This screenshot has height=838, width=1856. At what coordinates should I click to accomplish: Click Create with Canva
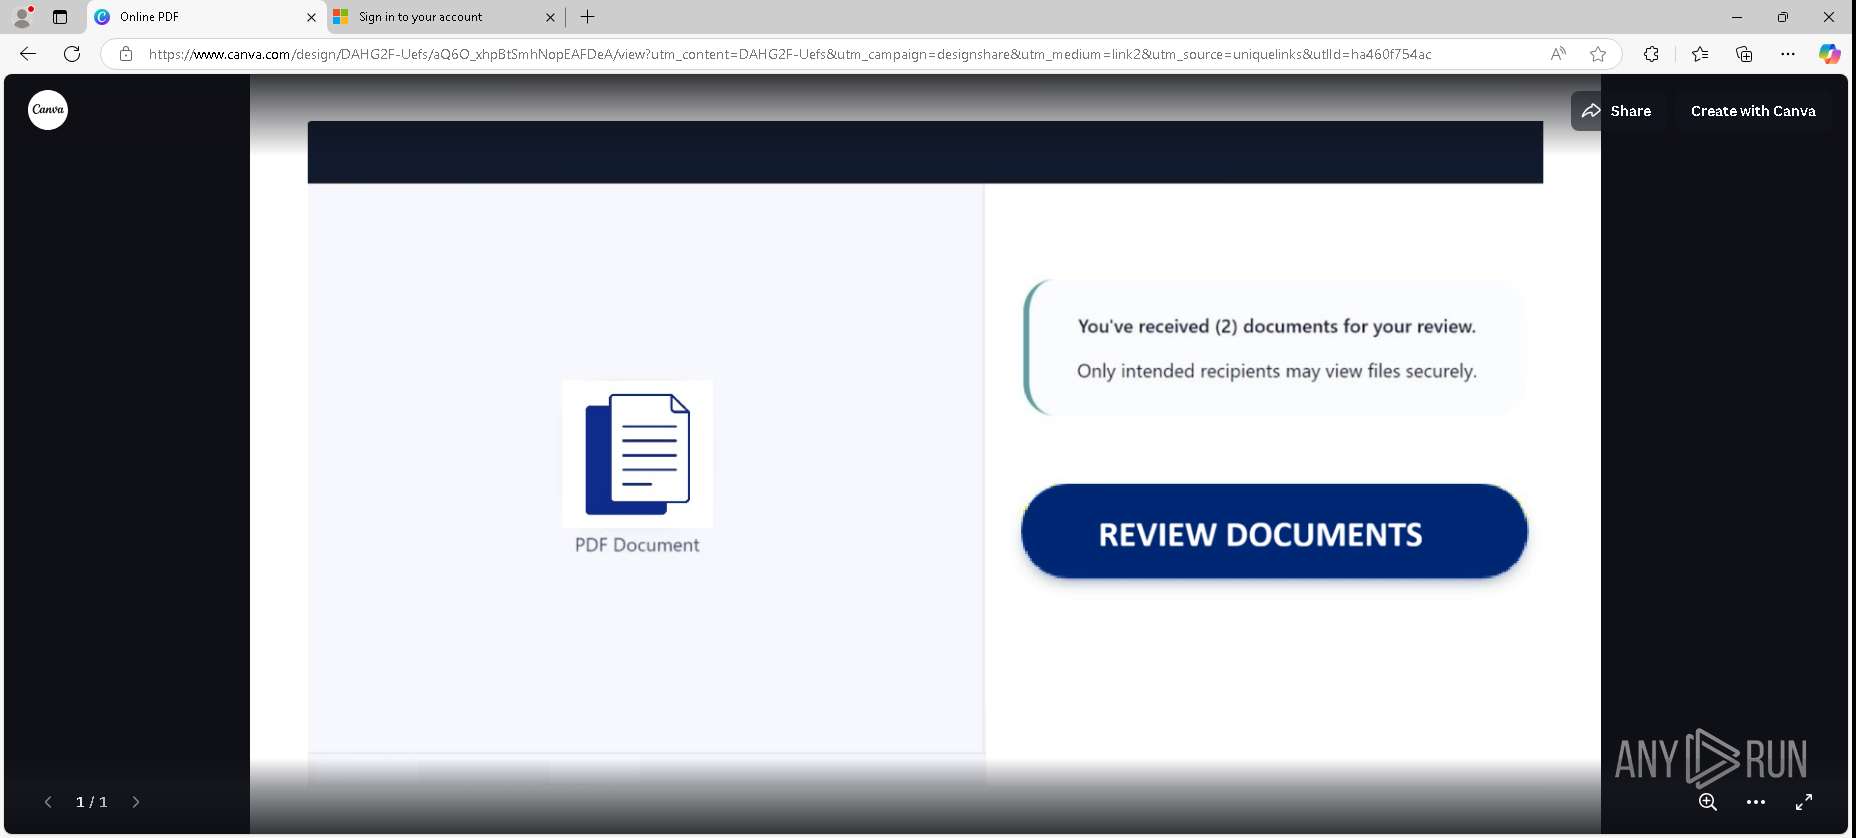pos(1753,111)
